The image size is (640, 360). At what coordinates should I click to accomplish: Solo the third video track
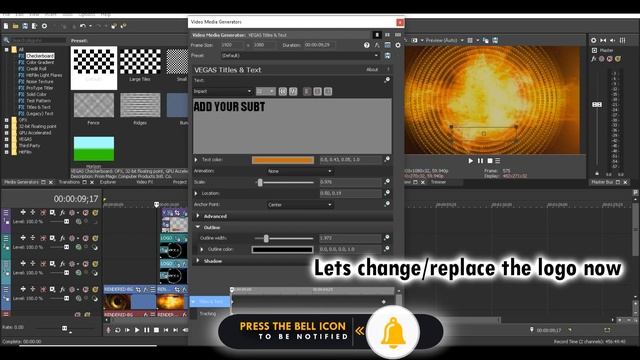(x=95, y=264)
